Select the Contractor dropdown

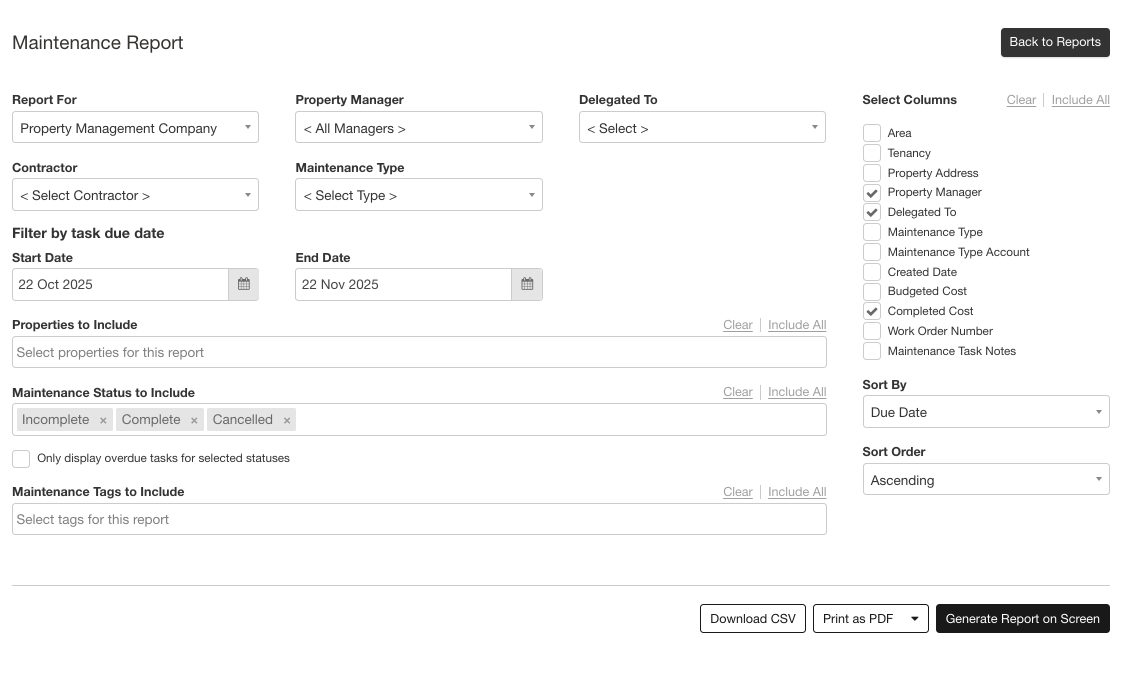tap(135, 195)
